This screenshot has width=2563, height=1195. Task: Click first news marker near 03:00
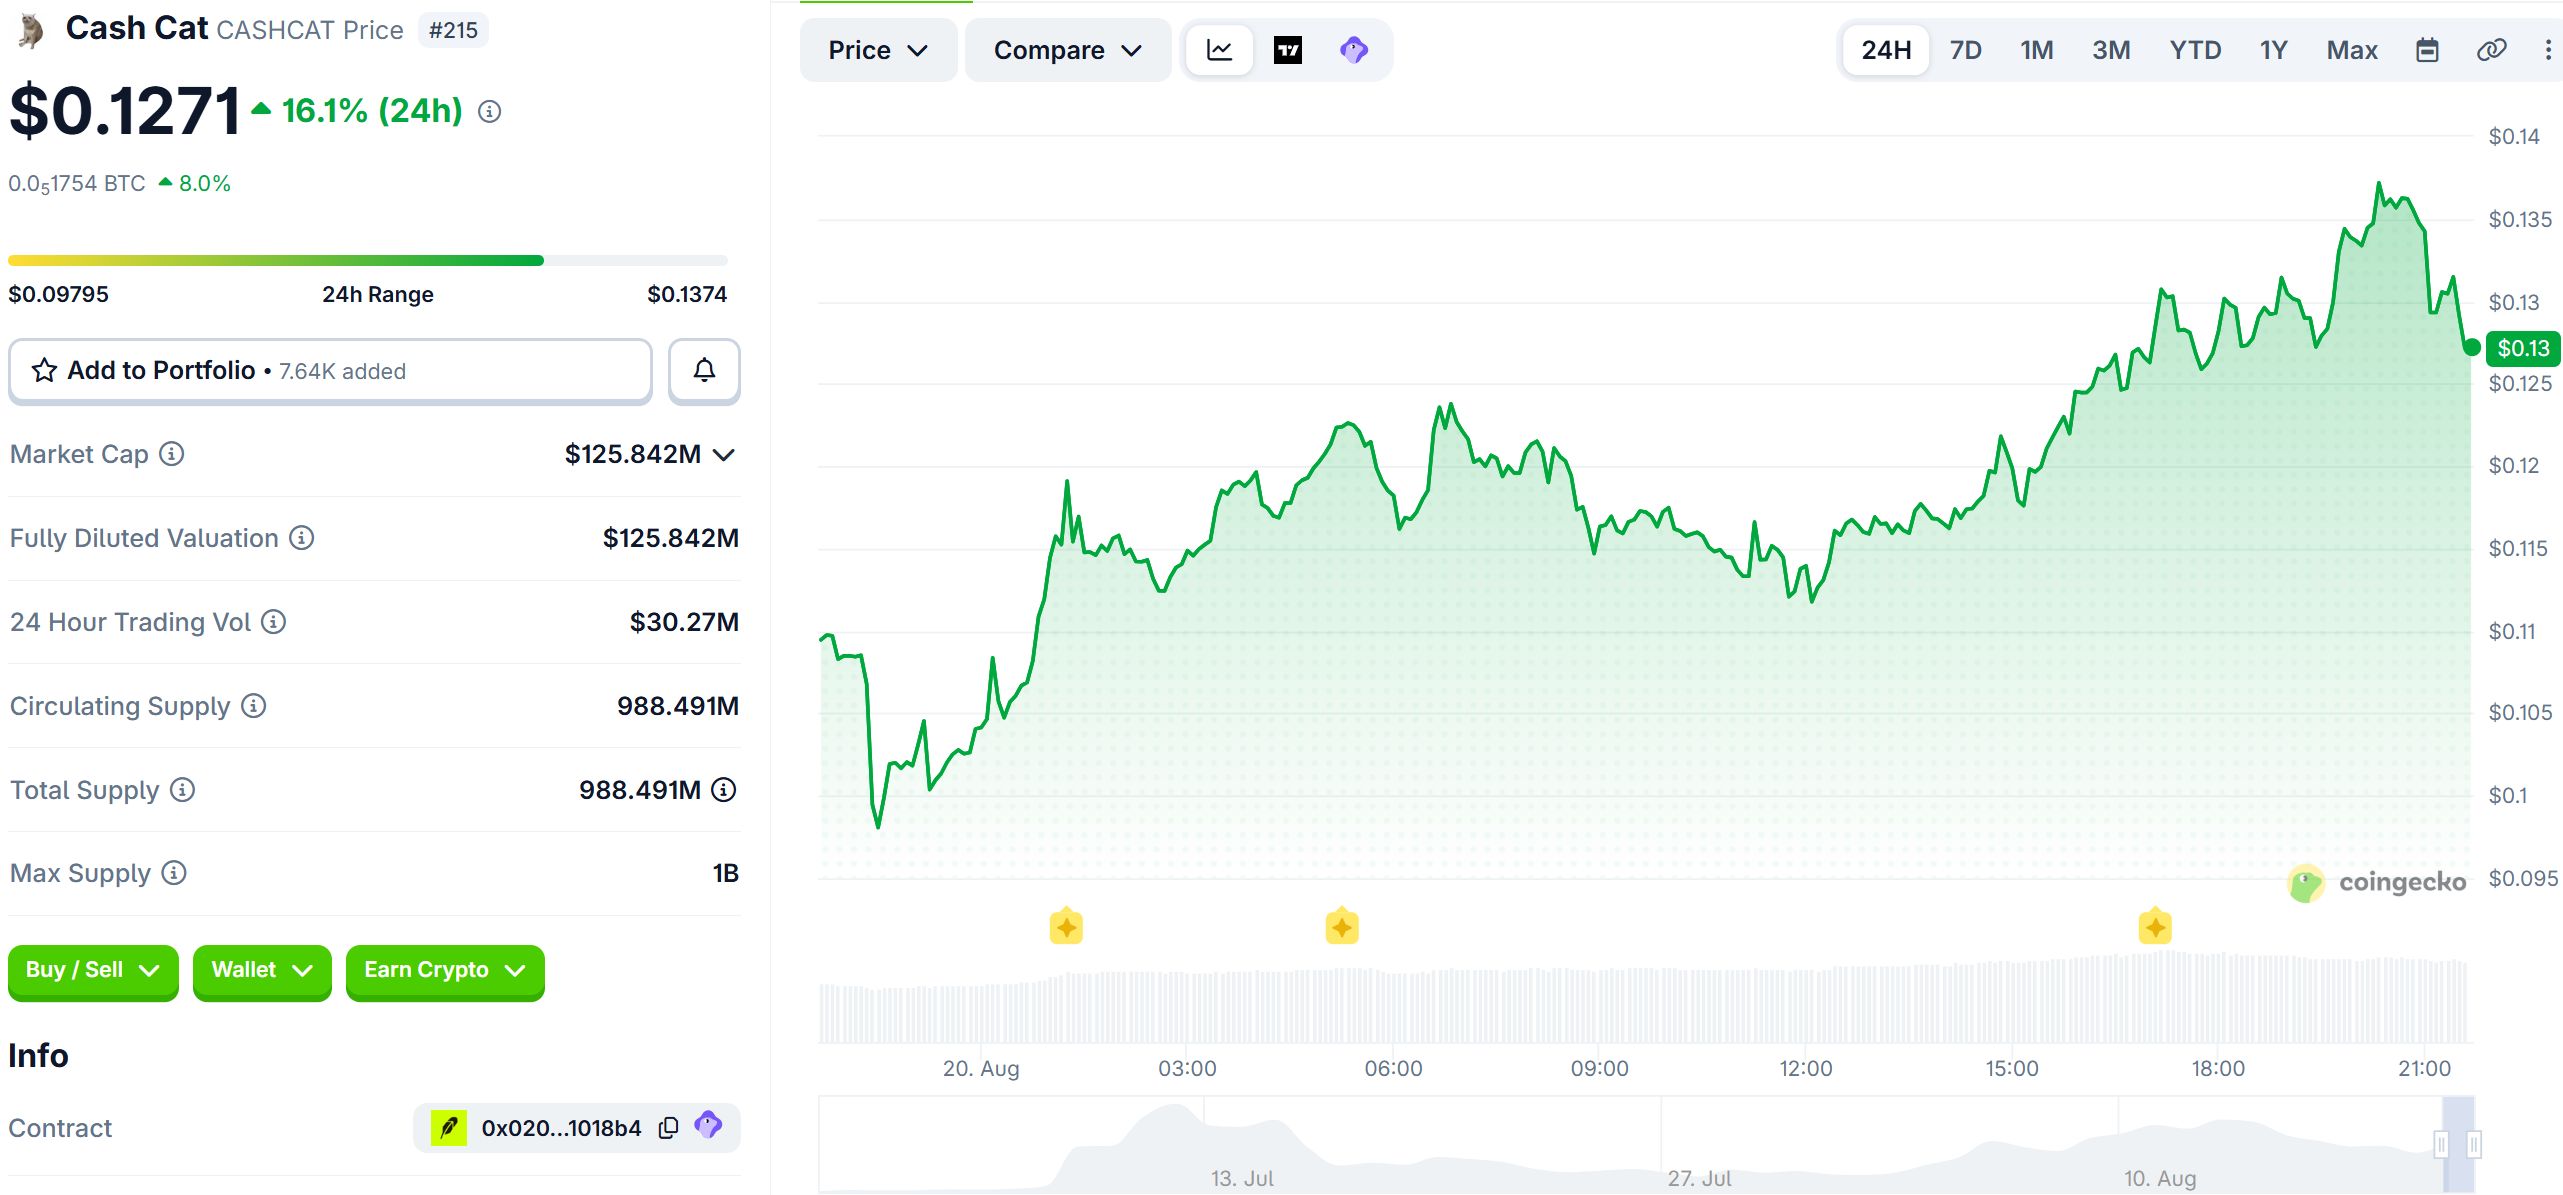1066,927
